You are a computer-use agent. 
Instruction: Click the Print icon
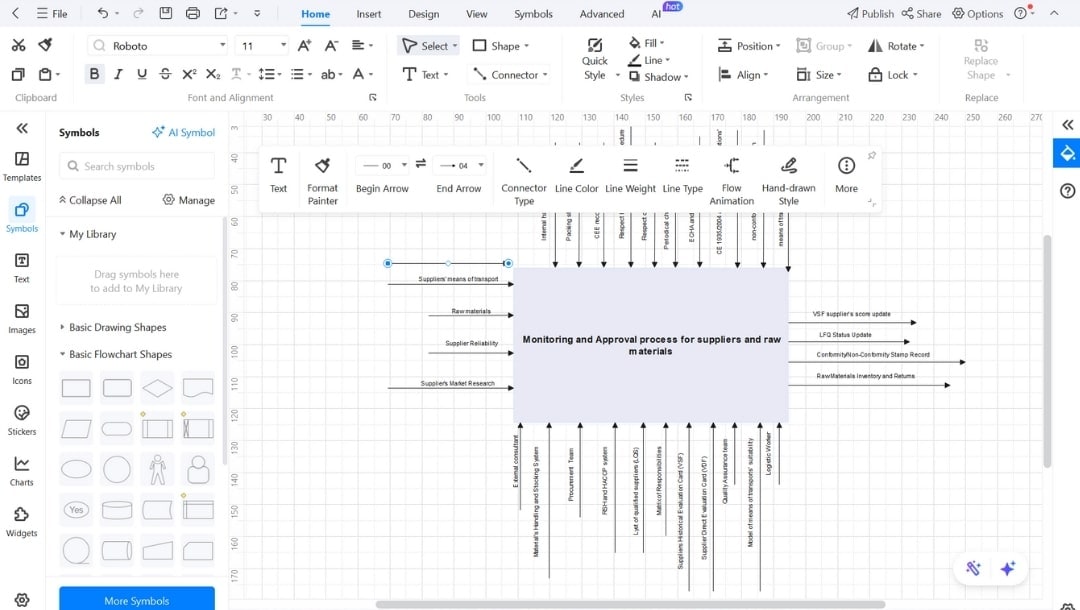click(x=194, y=13)
